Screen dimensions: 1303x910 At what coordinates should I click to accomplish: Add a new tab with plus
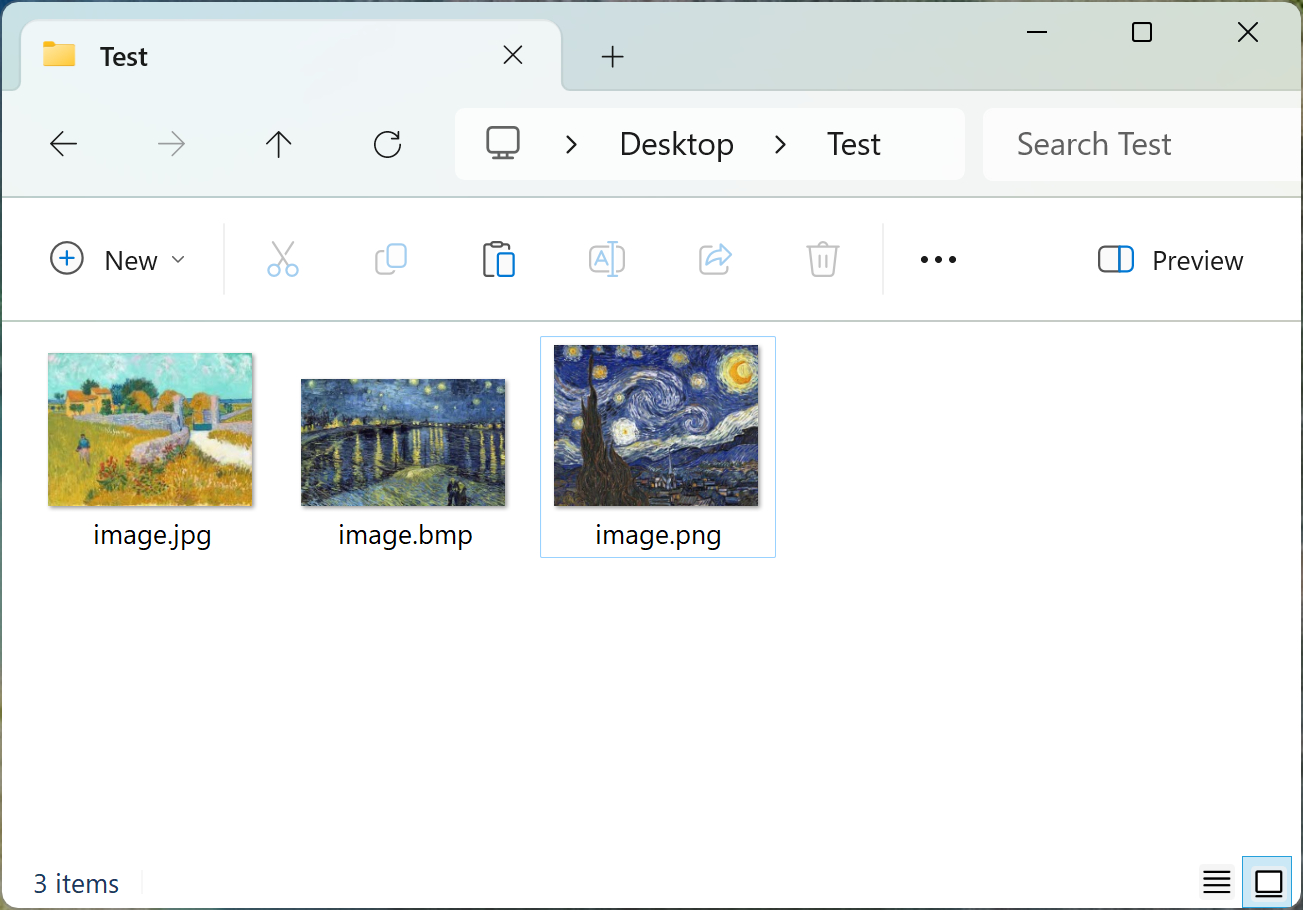[x=612, y=57]
